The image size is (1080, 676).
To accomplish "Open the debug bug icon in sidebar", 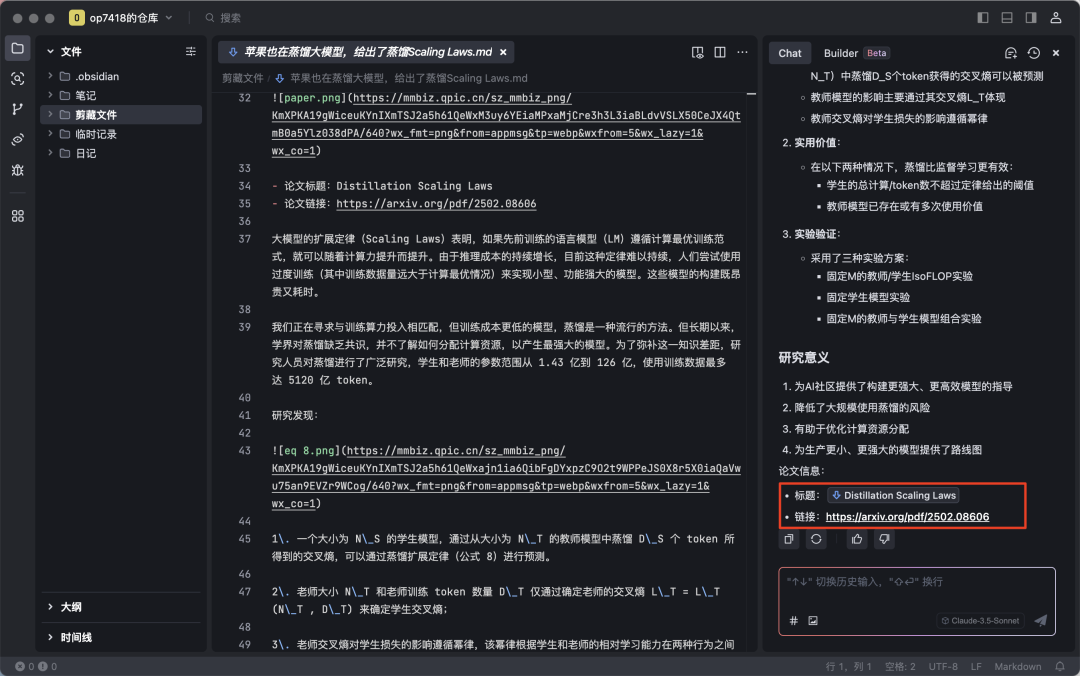I will [x=18, y=170].
